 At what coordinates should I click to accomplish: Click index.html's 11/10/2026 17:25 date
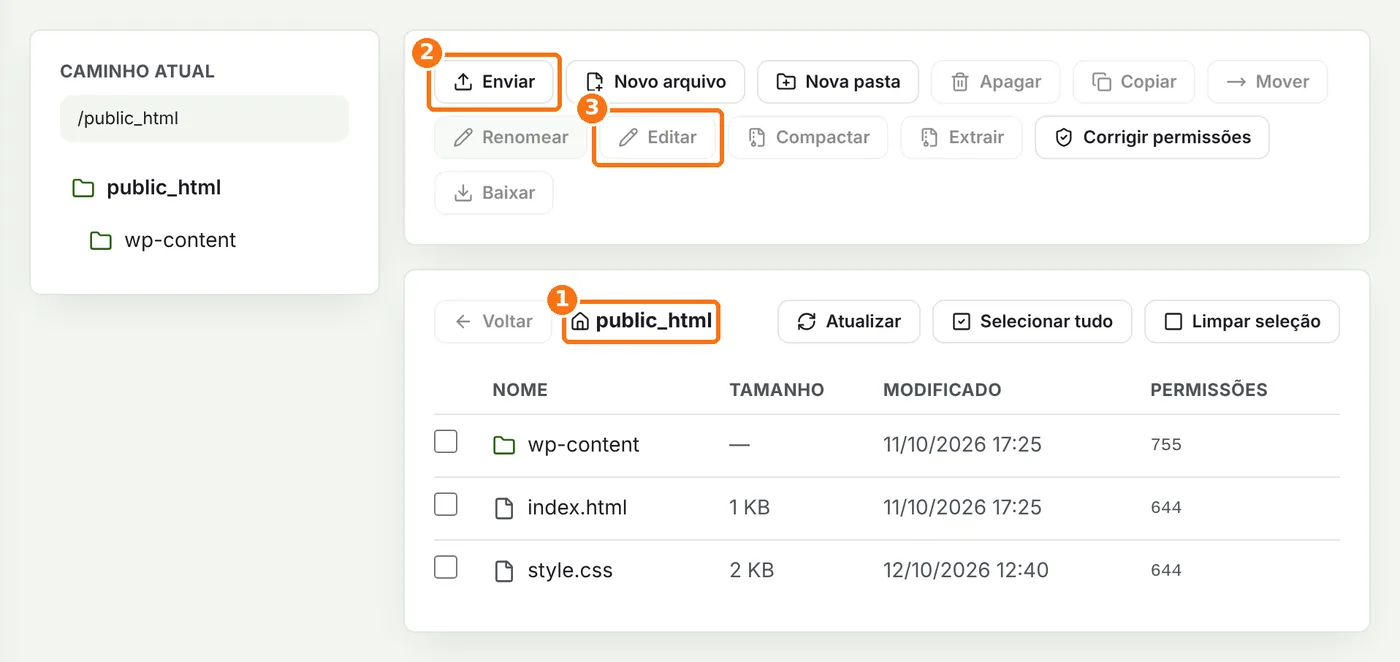(962, 508)
